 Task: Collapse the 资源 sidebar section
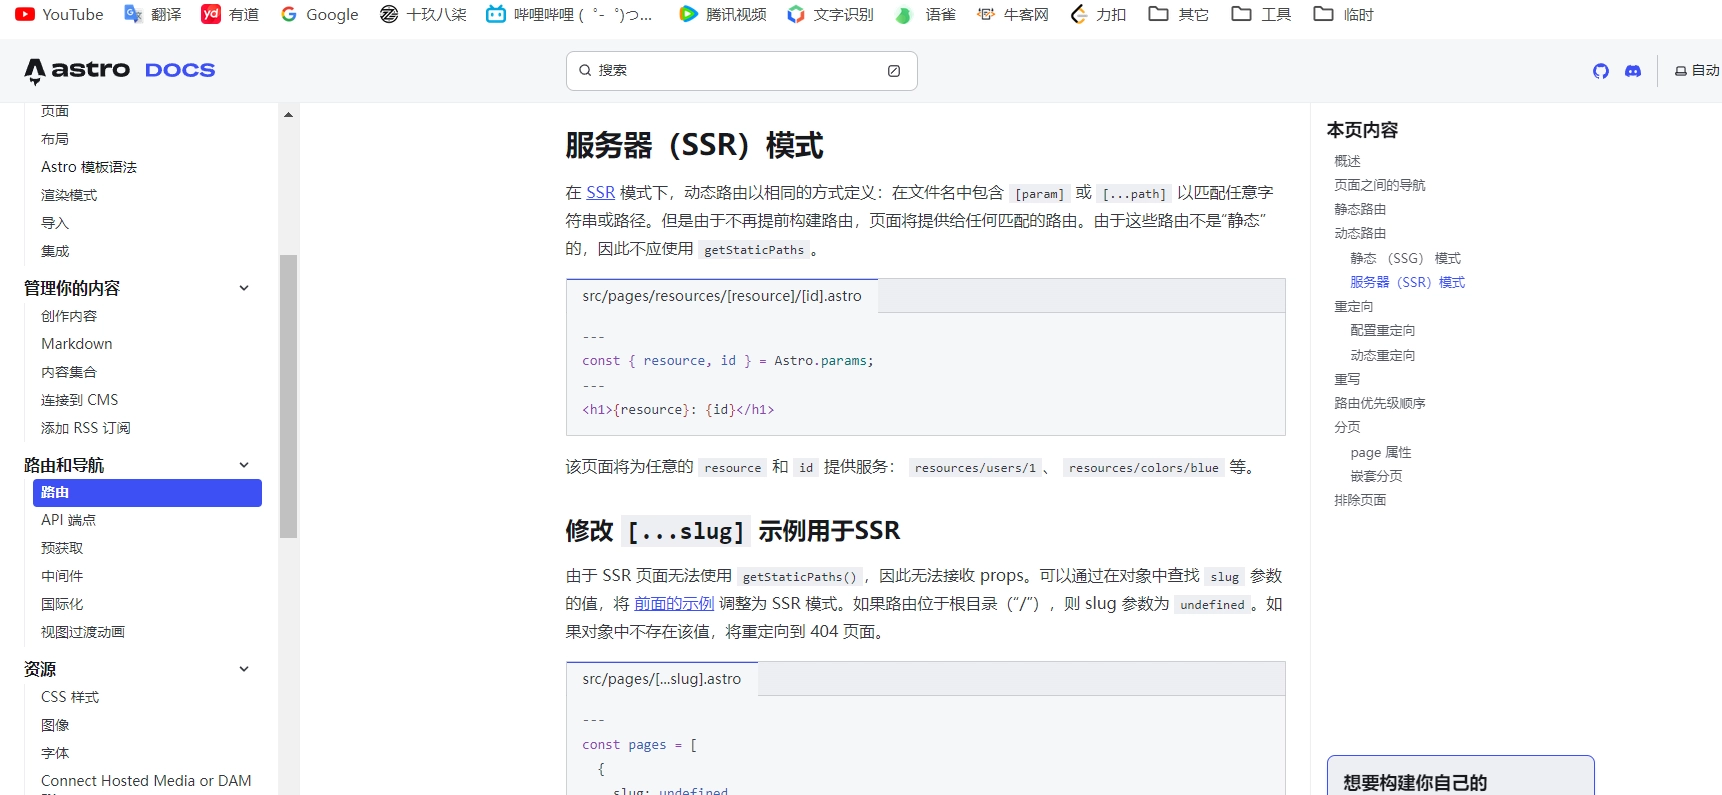(x=243, y=669)
